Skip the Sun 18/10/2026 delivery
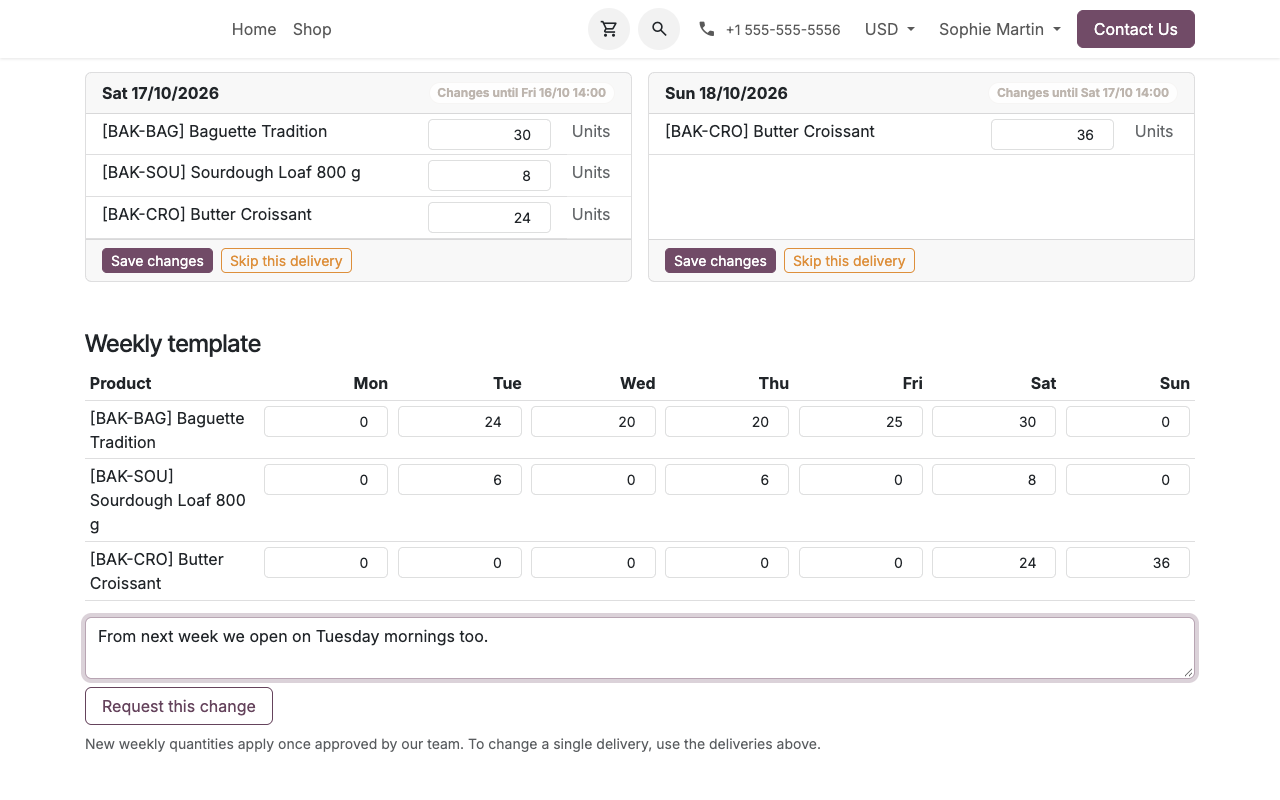1280x800 pixels. (849, 261)
